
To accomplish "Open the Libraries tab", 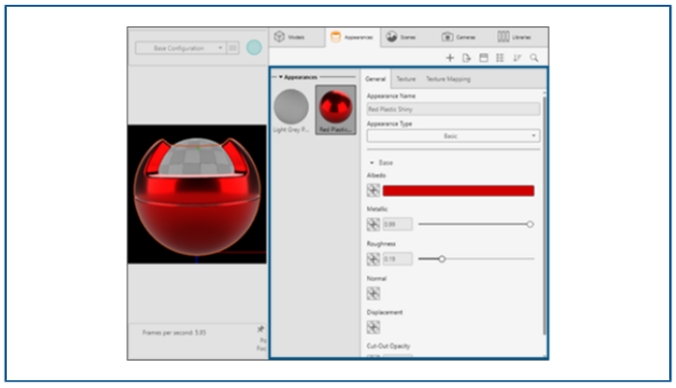I will click(514, 37).
